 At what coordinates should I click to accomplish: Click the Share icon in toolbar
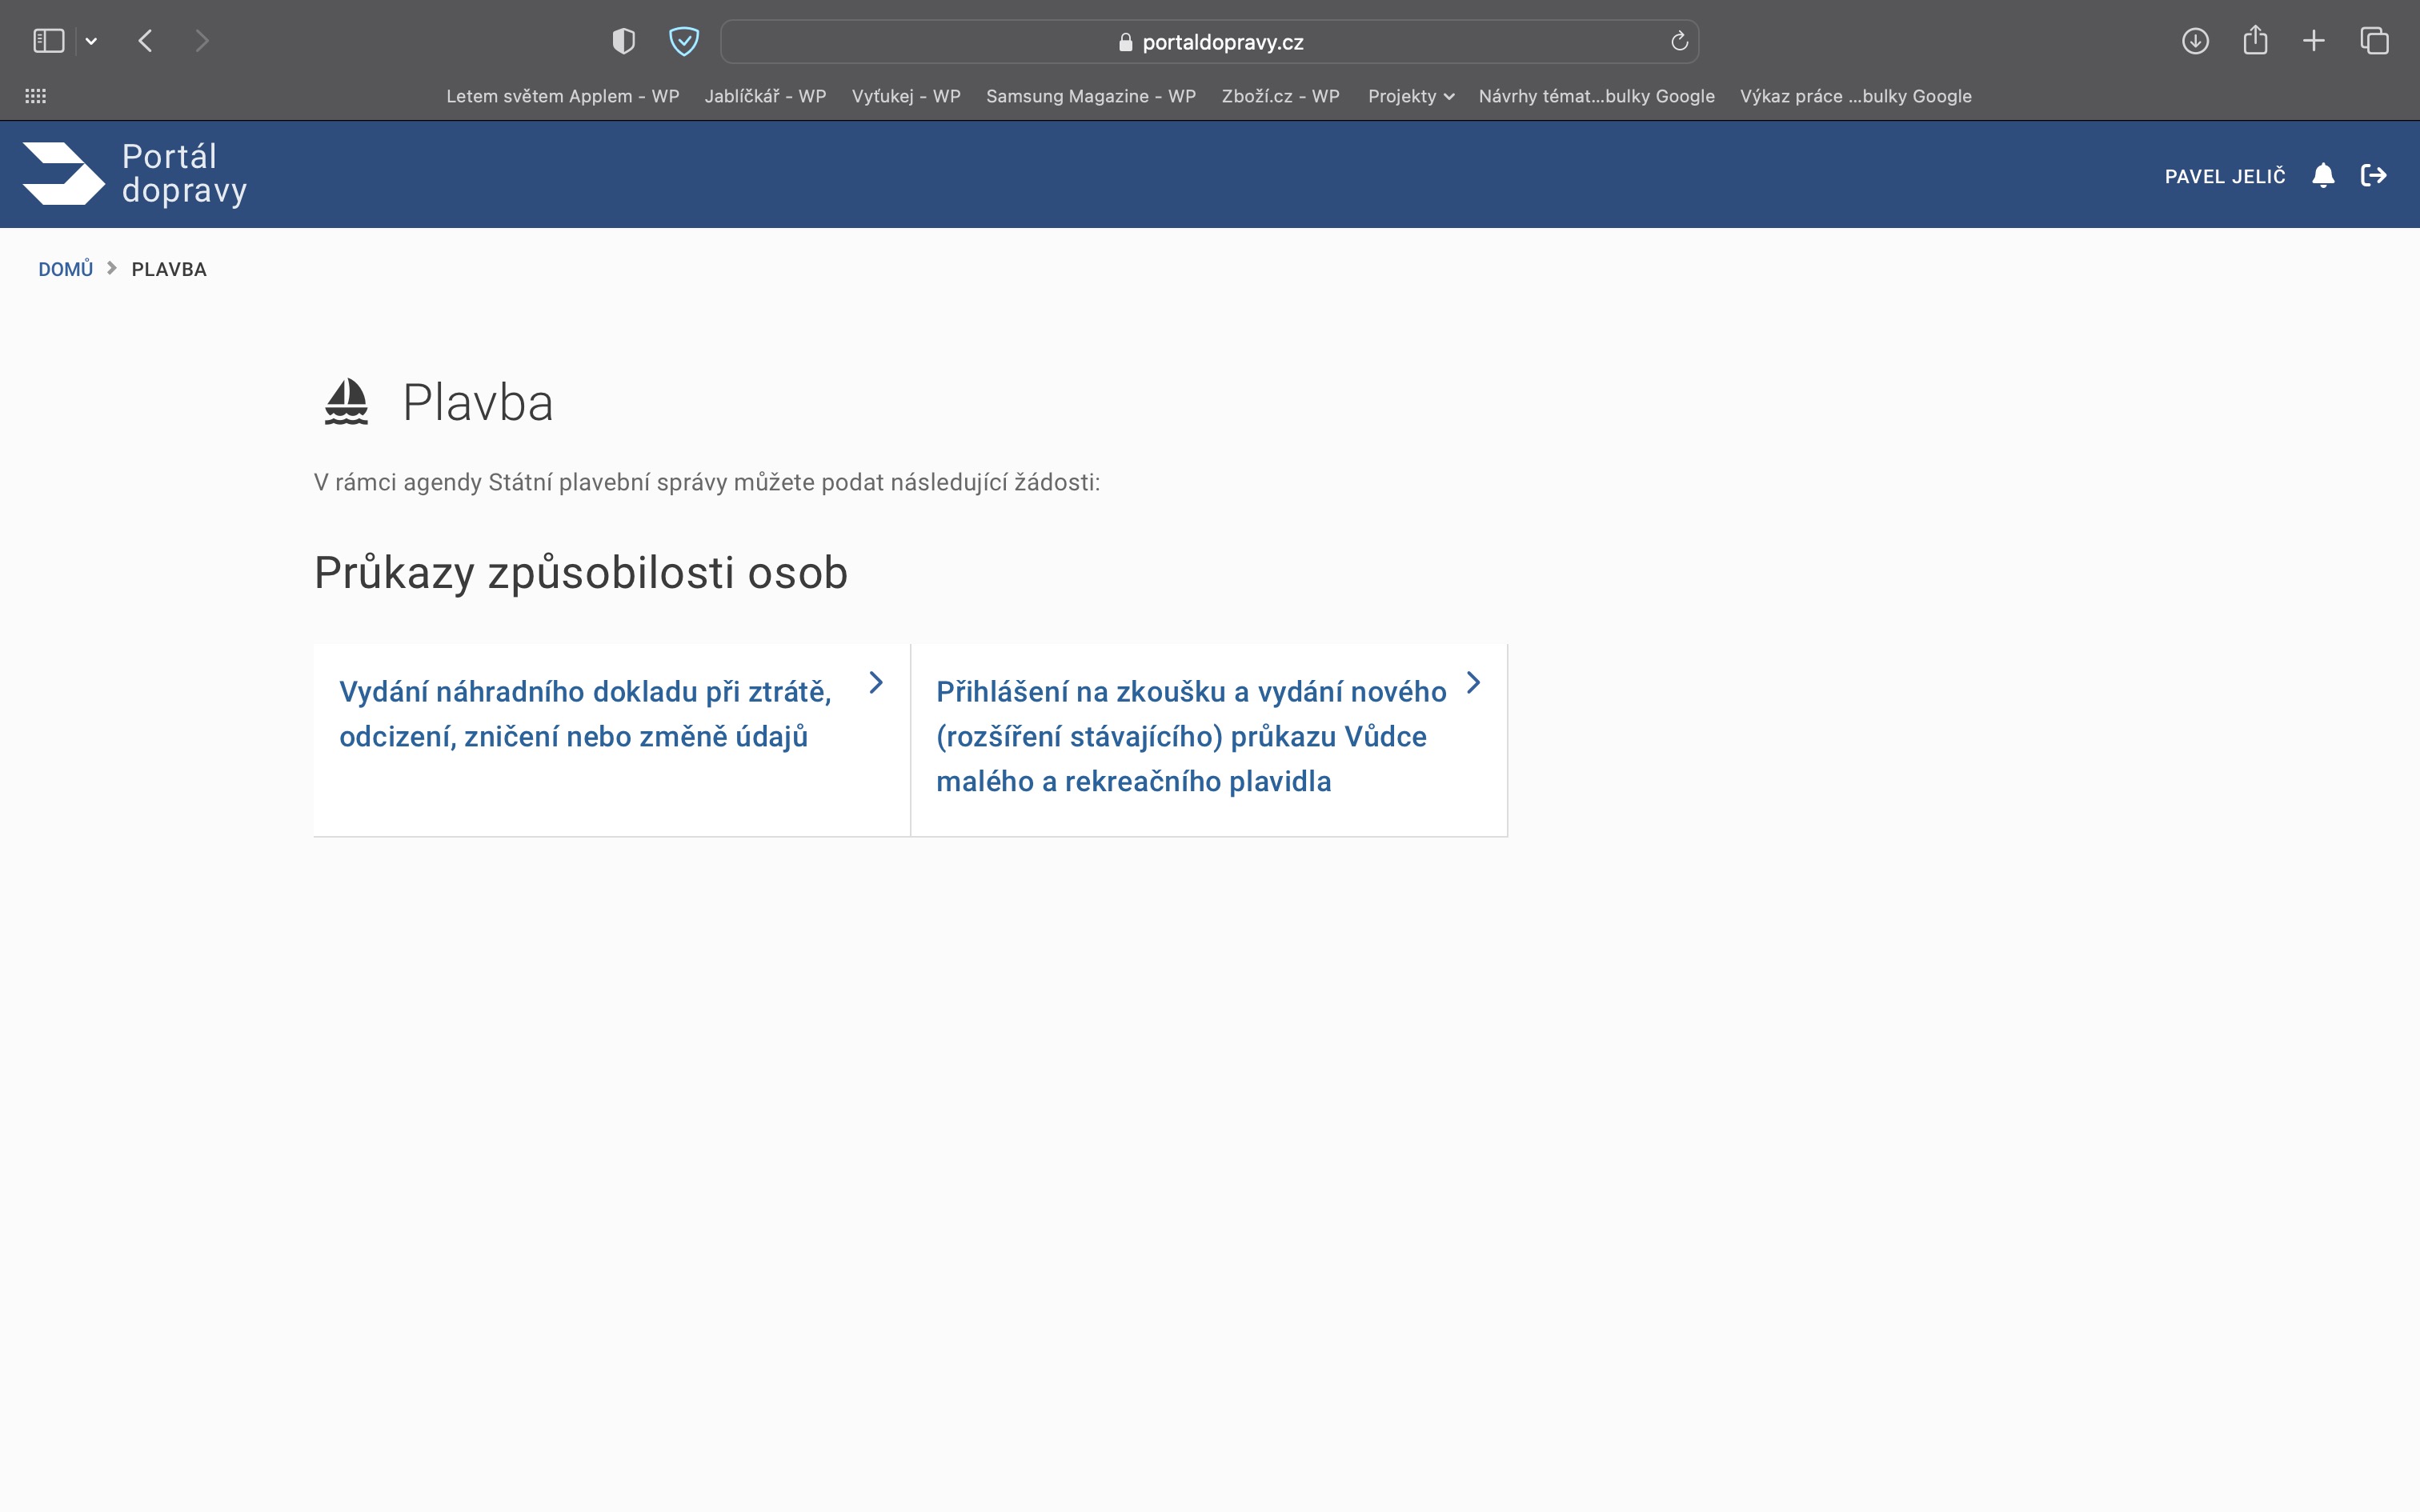[x=2254, y=41]
